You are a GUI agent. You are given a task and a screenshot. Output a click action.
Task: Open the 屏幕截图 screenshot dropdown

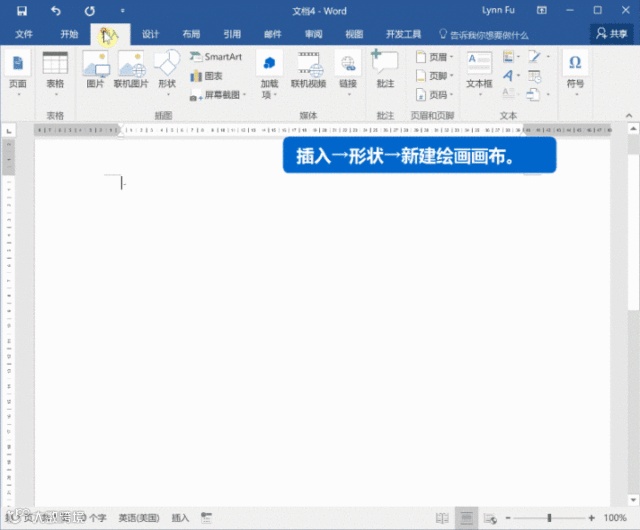[x=218, y=95]
